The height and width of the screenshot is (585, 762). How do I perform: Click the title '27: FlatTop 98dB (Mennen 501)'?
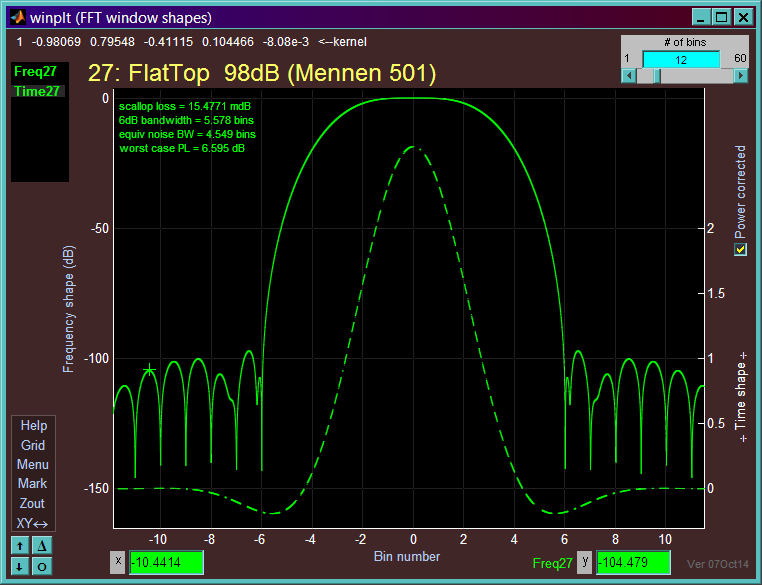[x=262, y=73]
